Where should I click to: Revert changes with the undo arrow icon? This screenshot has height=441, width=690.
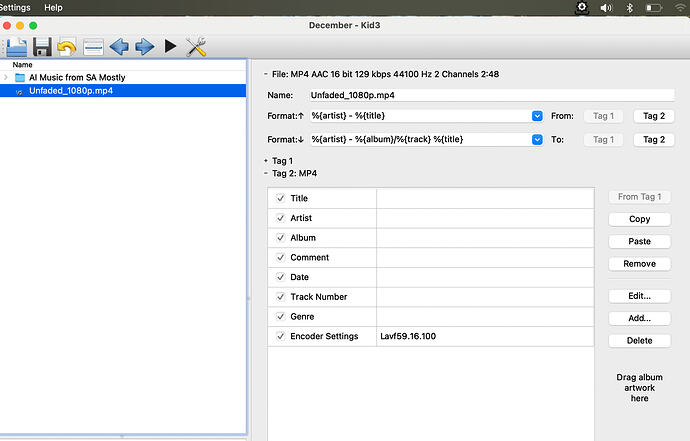tap(67, 47)
